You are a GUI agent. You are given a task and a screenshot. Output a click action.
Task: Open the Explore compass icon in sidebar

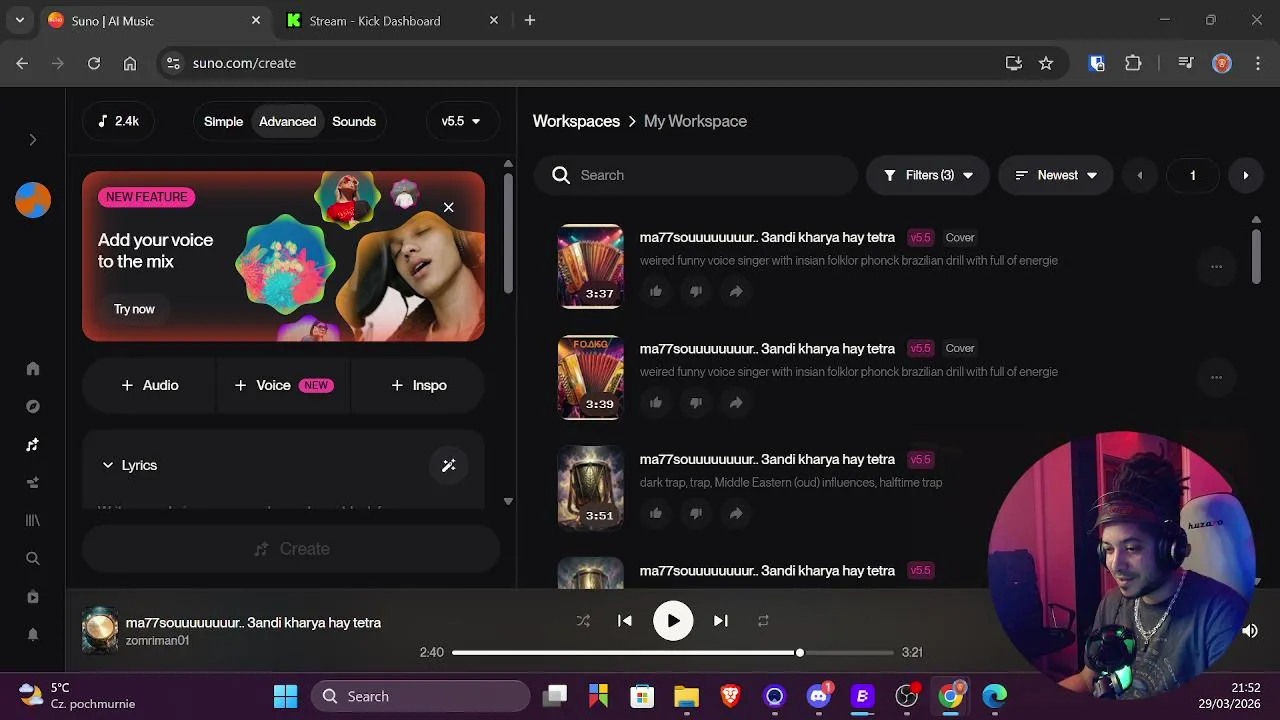coord(33,406)
